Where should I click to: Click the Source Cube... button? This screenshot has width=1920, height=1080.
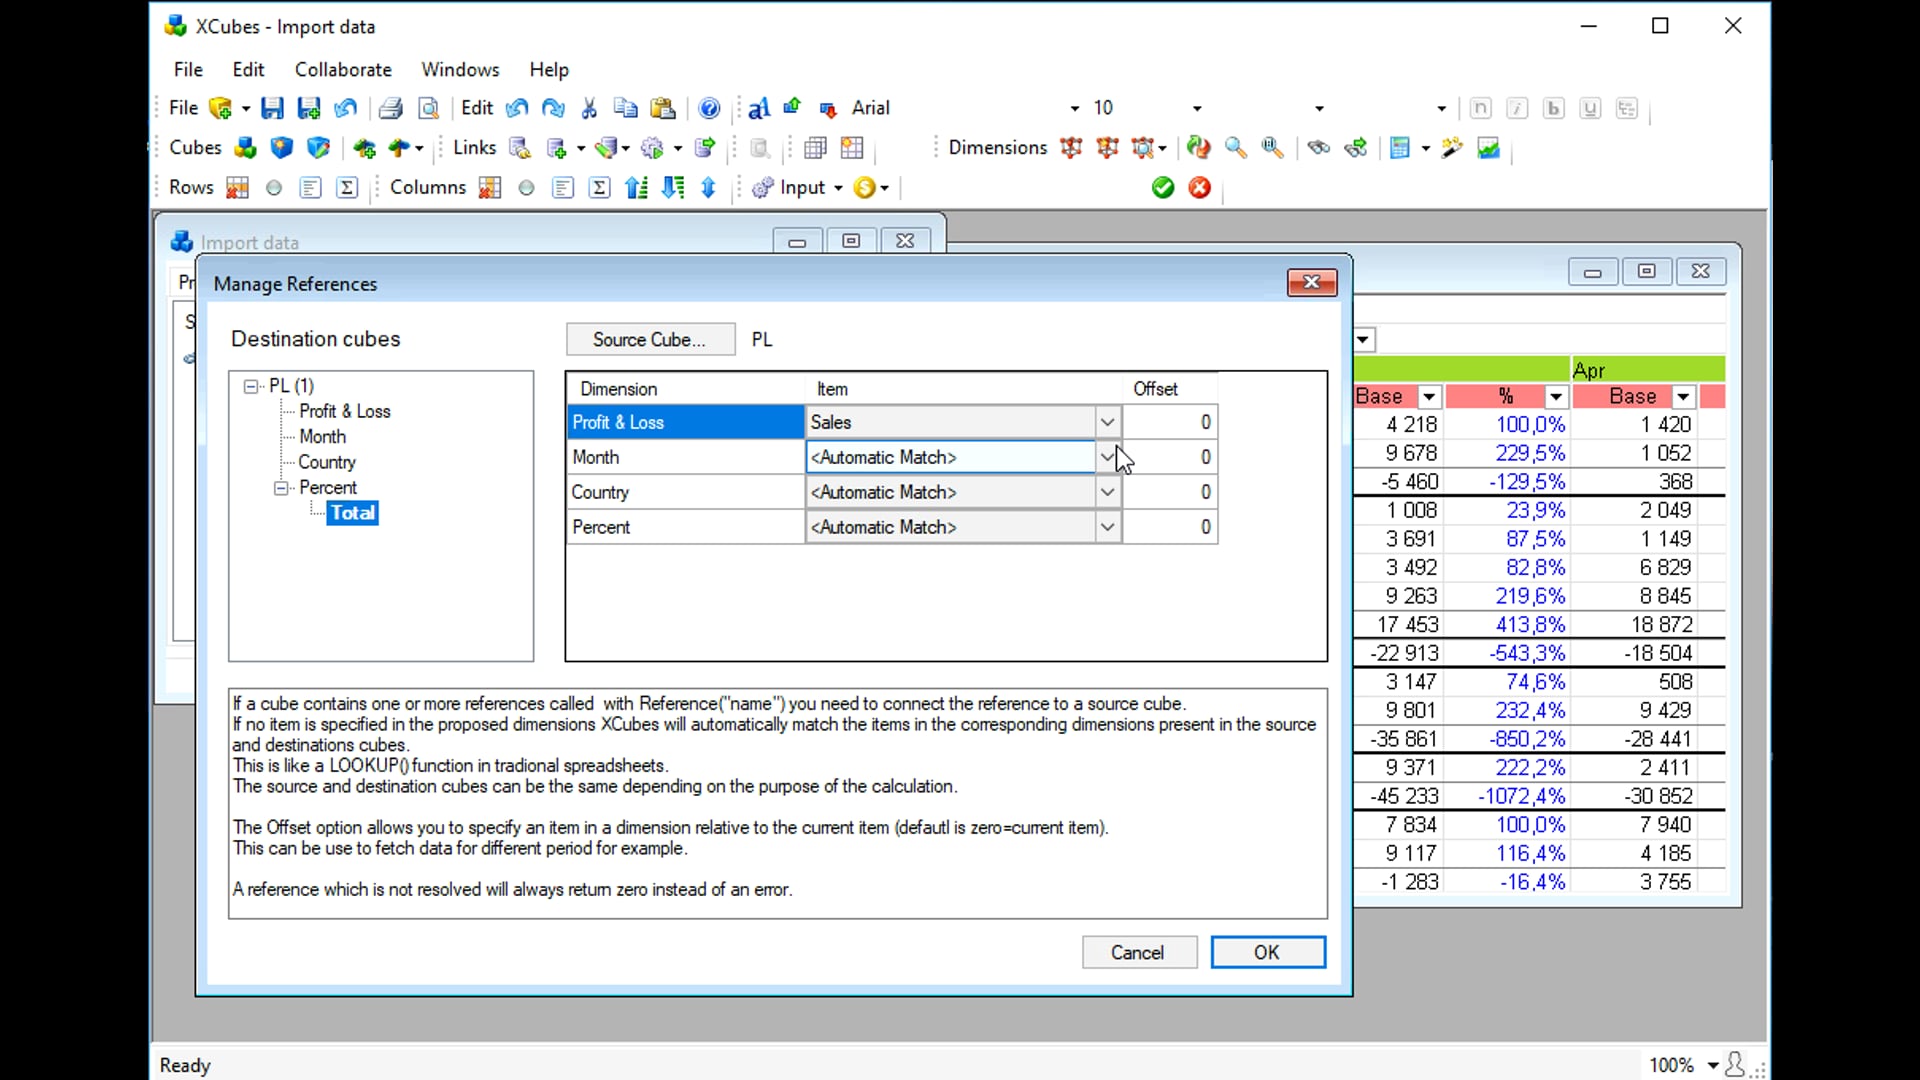(649, 340)
